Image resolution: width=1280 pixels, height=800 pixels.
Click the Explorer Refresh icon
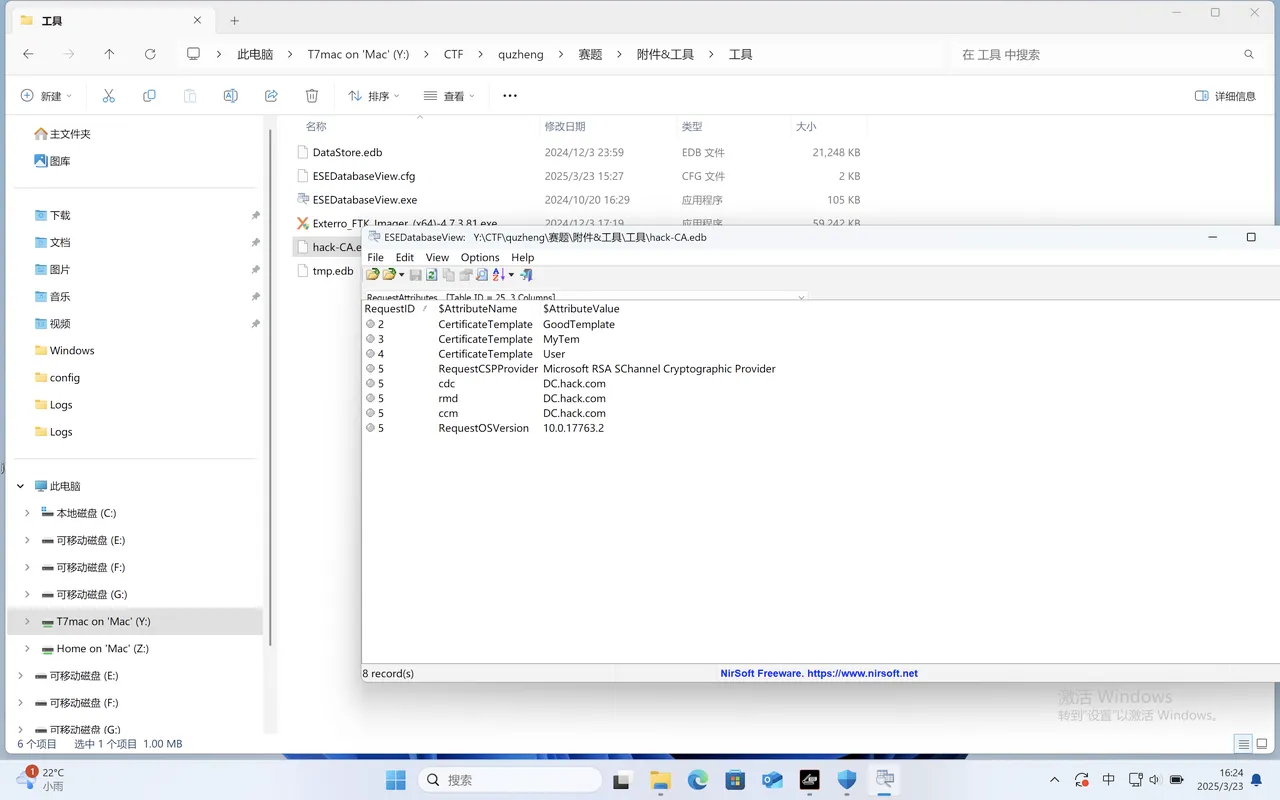[150, 54]
